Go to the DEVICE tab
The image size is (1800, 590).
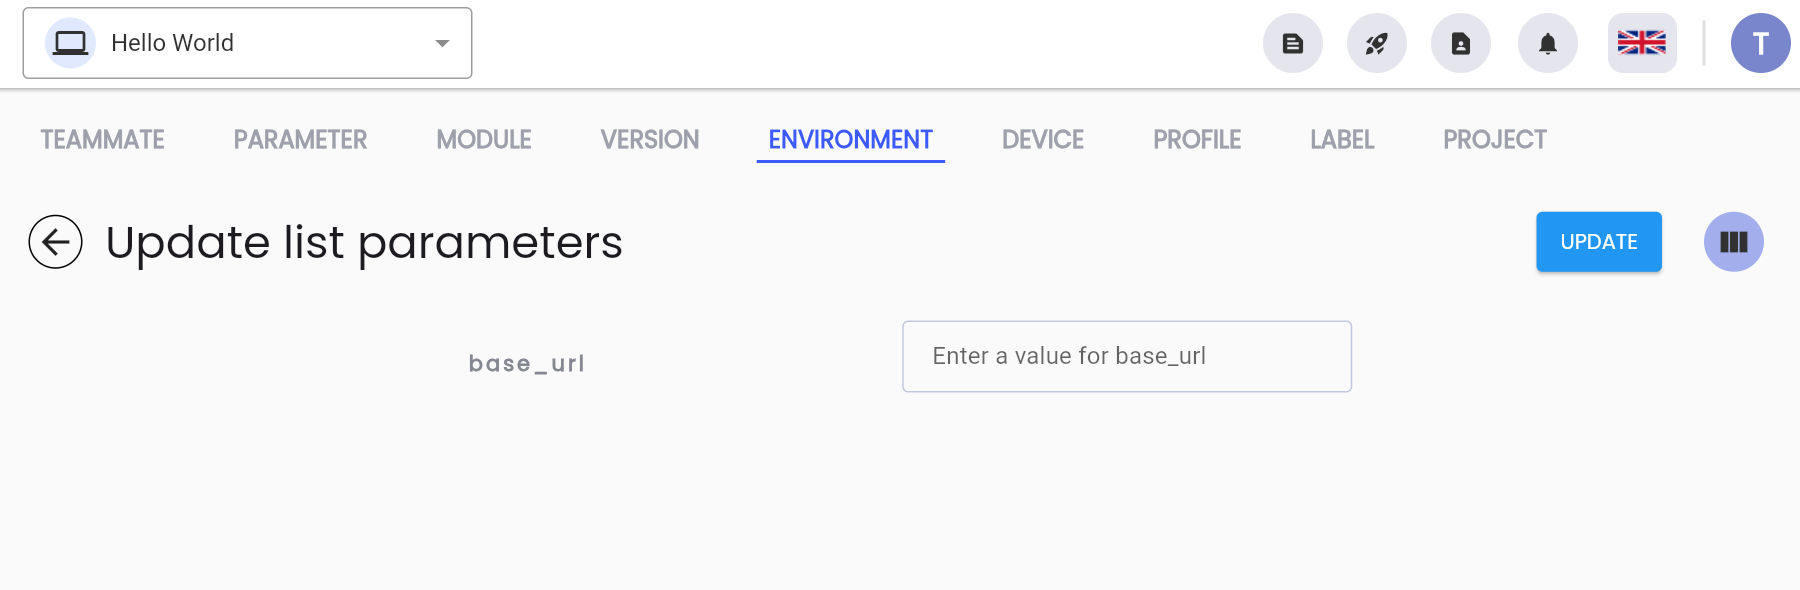(1043, 140)
